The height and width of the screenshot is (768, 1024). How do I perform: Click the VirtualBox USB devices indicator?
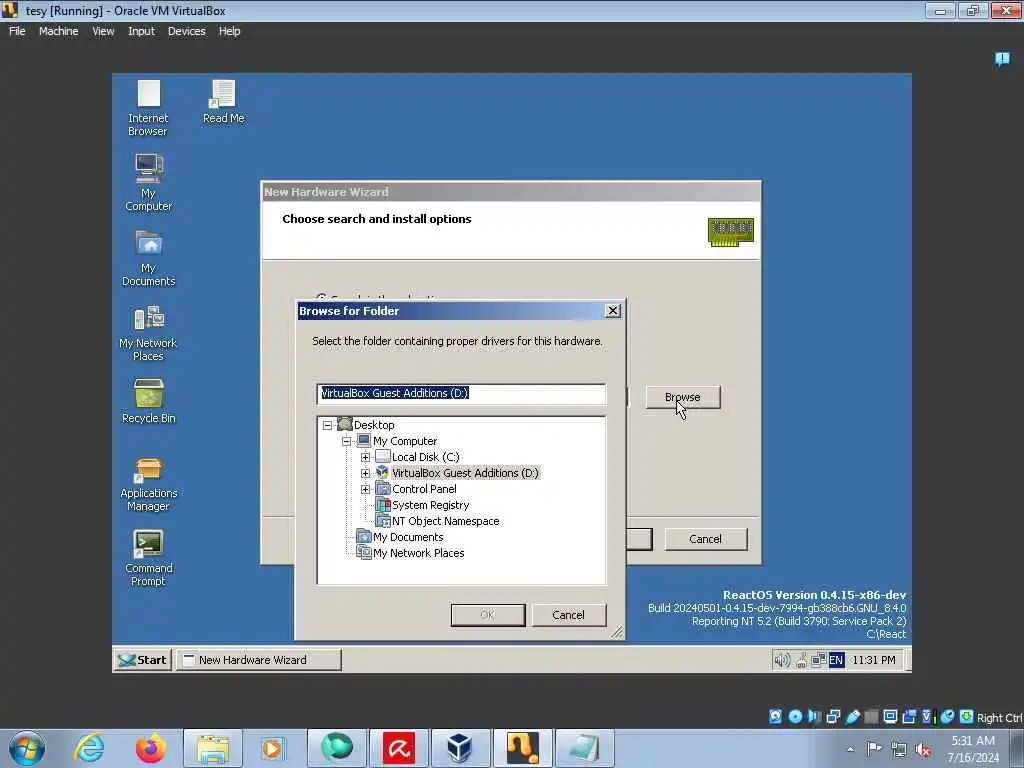point(852,716)
